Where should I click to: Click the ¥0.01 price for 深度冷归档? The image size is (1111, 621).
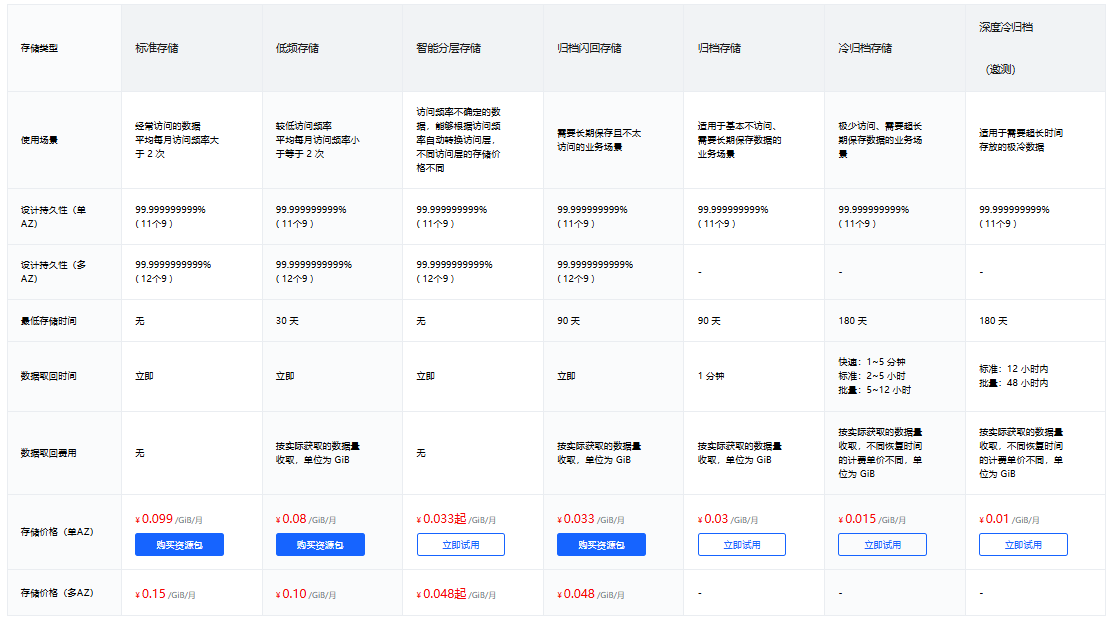coord(994,519)
